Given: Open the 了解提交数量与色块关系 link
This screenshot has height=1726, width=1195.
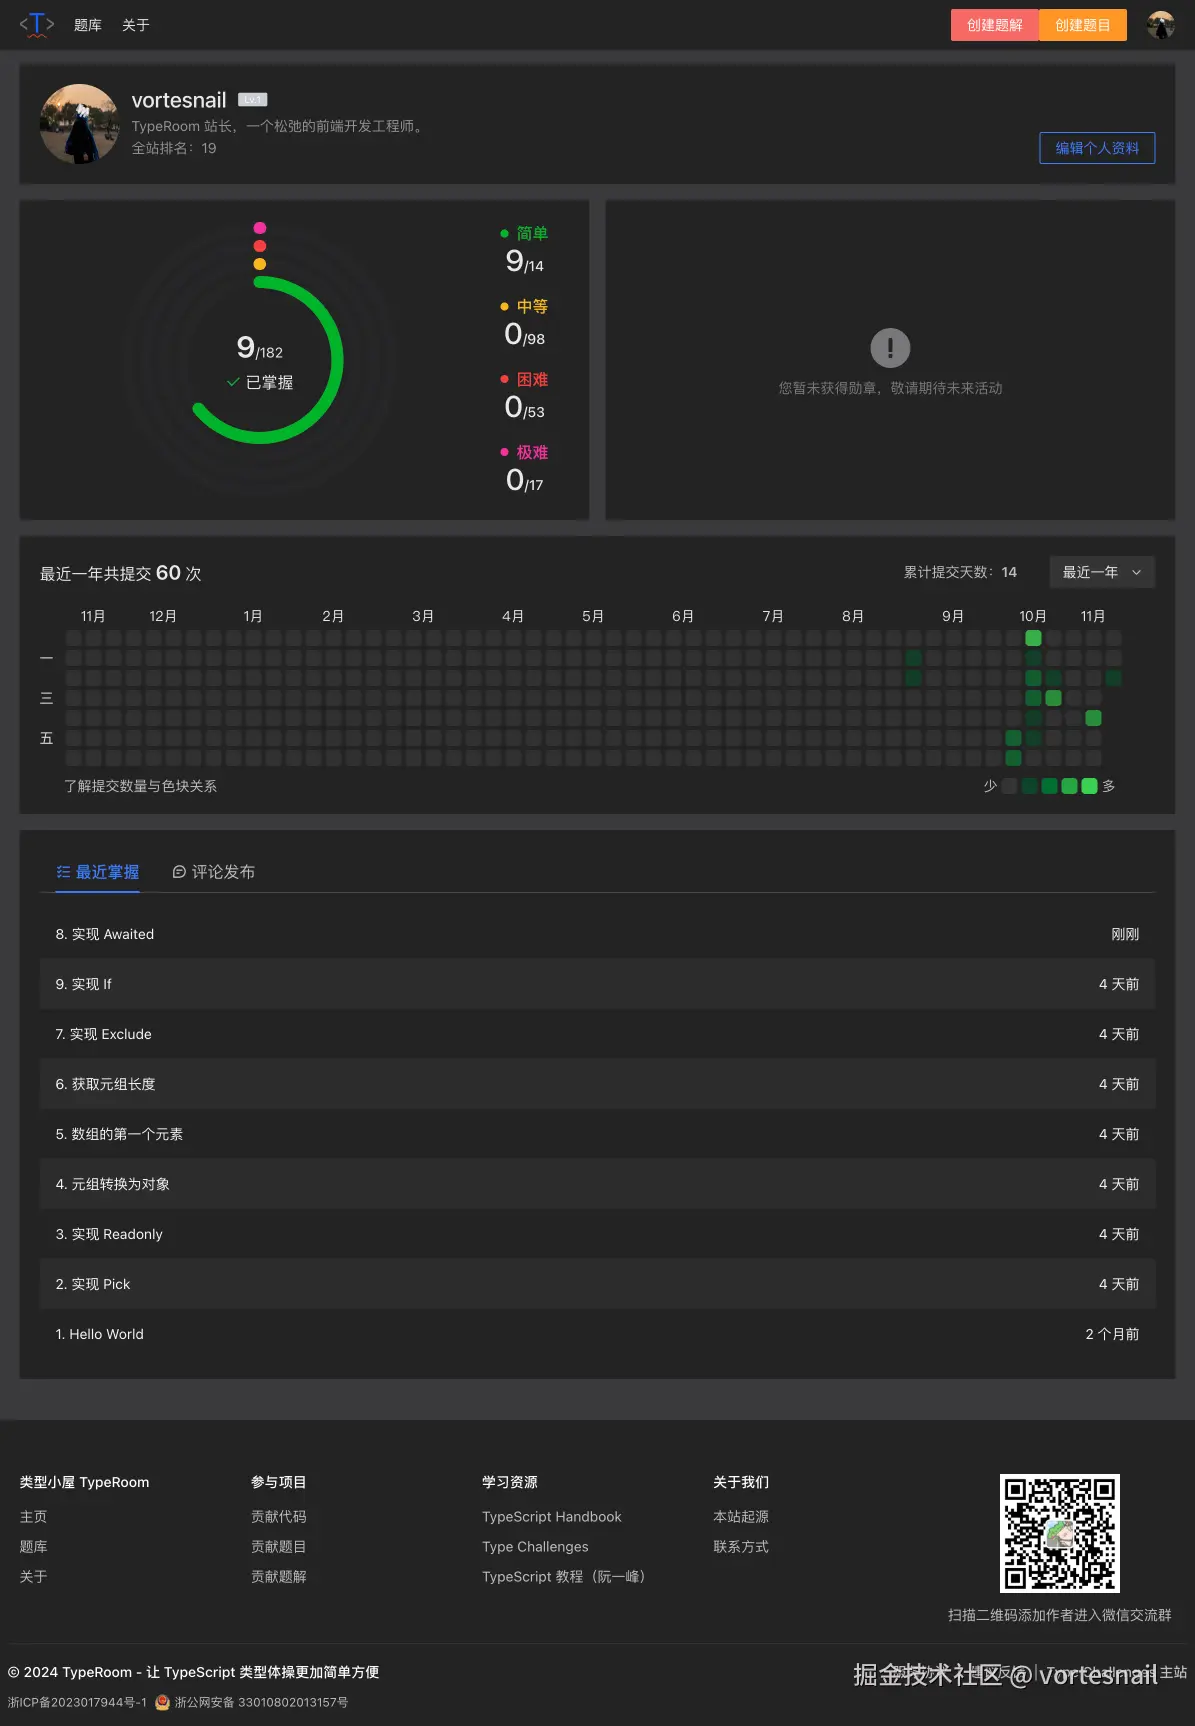Looking at the screenshot, I should (x=140, y=786).
